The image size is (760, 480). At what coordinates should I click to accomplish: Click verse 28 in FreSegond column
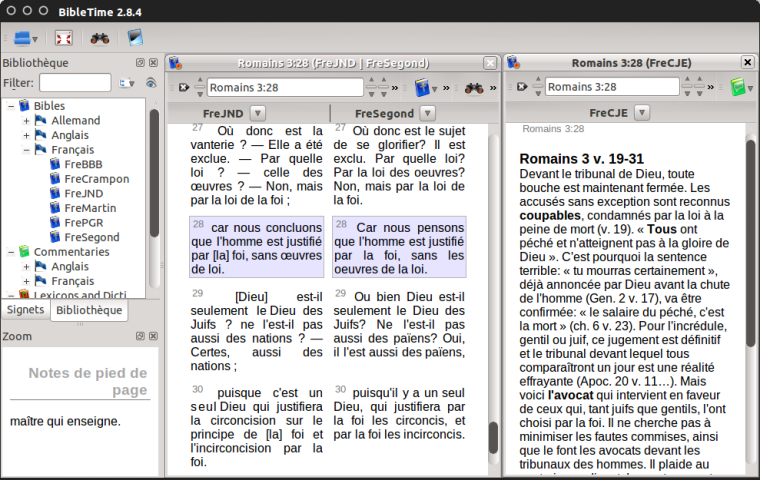click(x=399, y=247)
